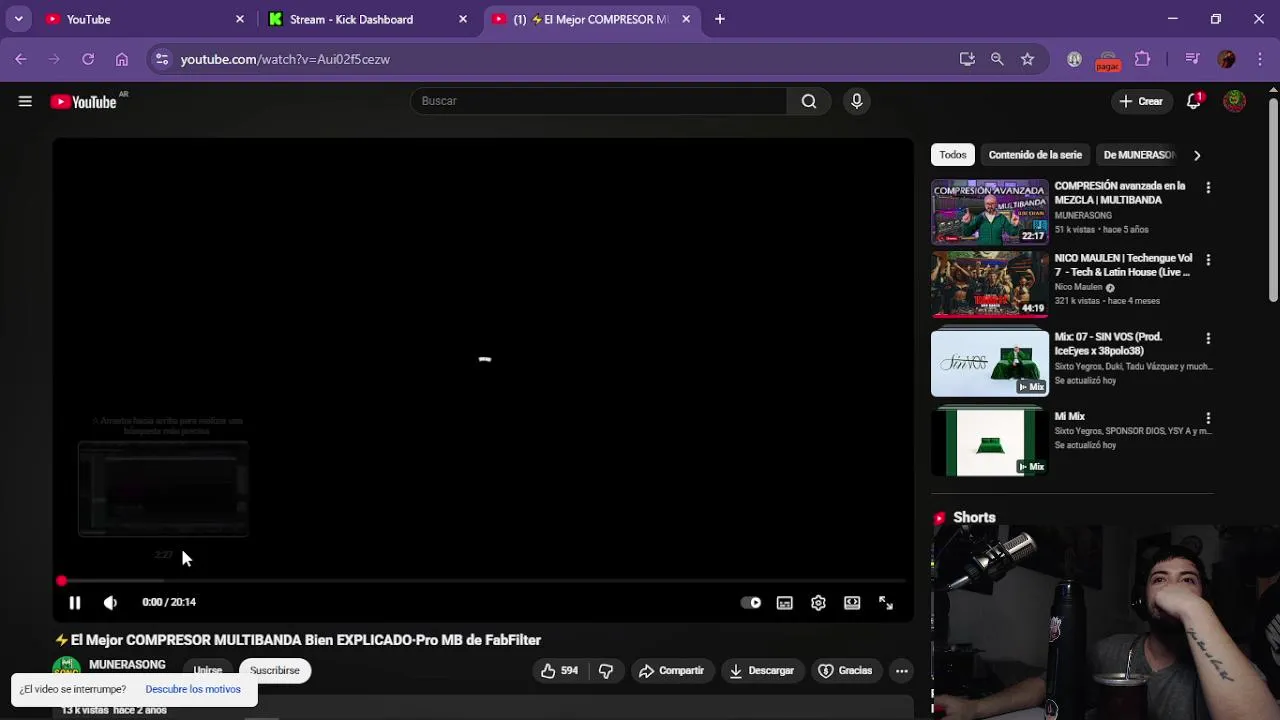Show more filter chips with arrow
The image size is (1280, 720).
tap(1197, 155)
